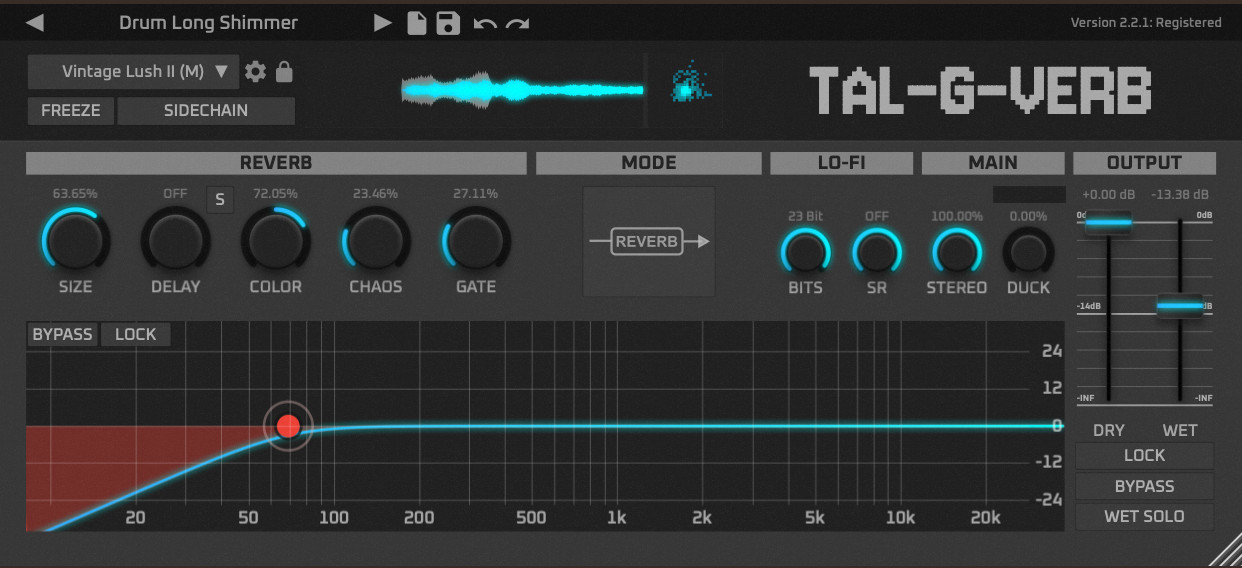Click the MAIN section header
The height and width of the screenshot is (568, 1242).
(x=993, y=163)
